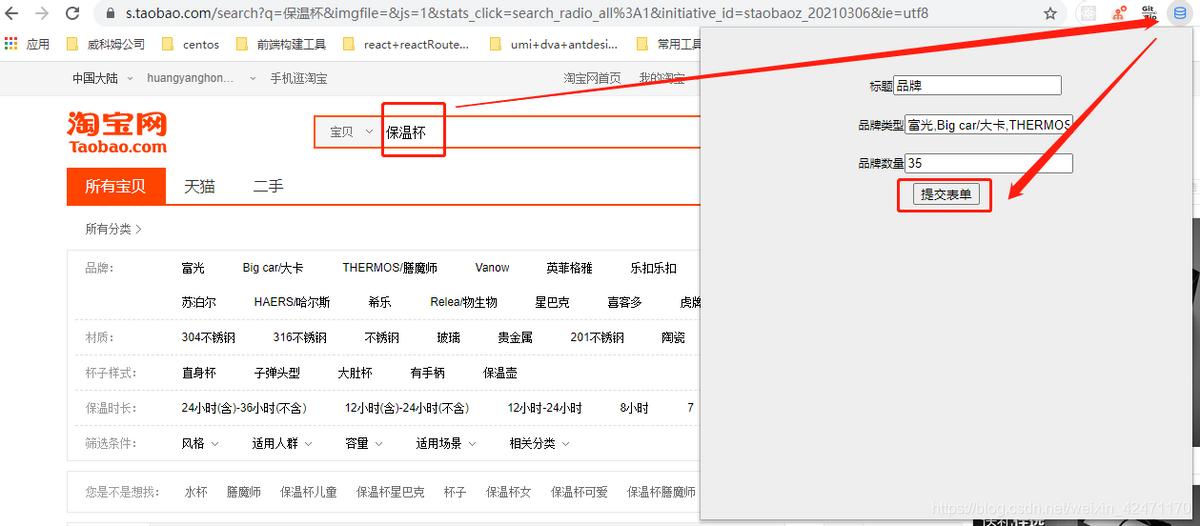Open the 手机逛淘宝 link

point(298,78)
